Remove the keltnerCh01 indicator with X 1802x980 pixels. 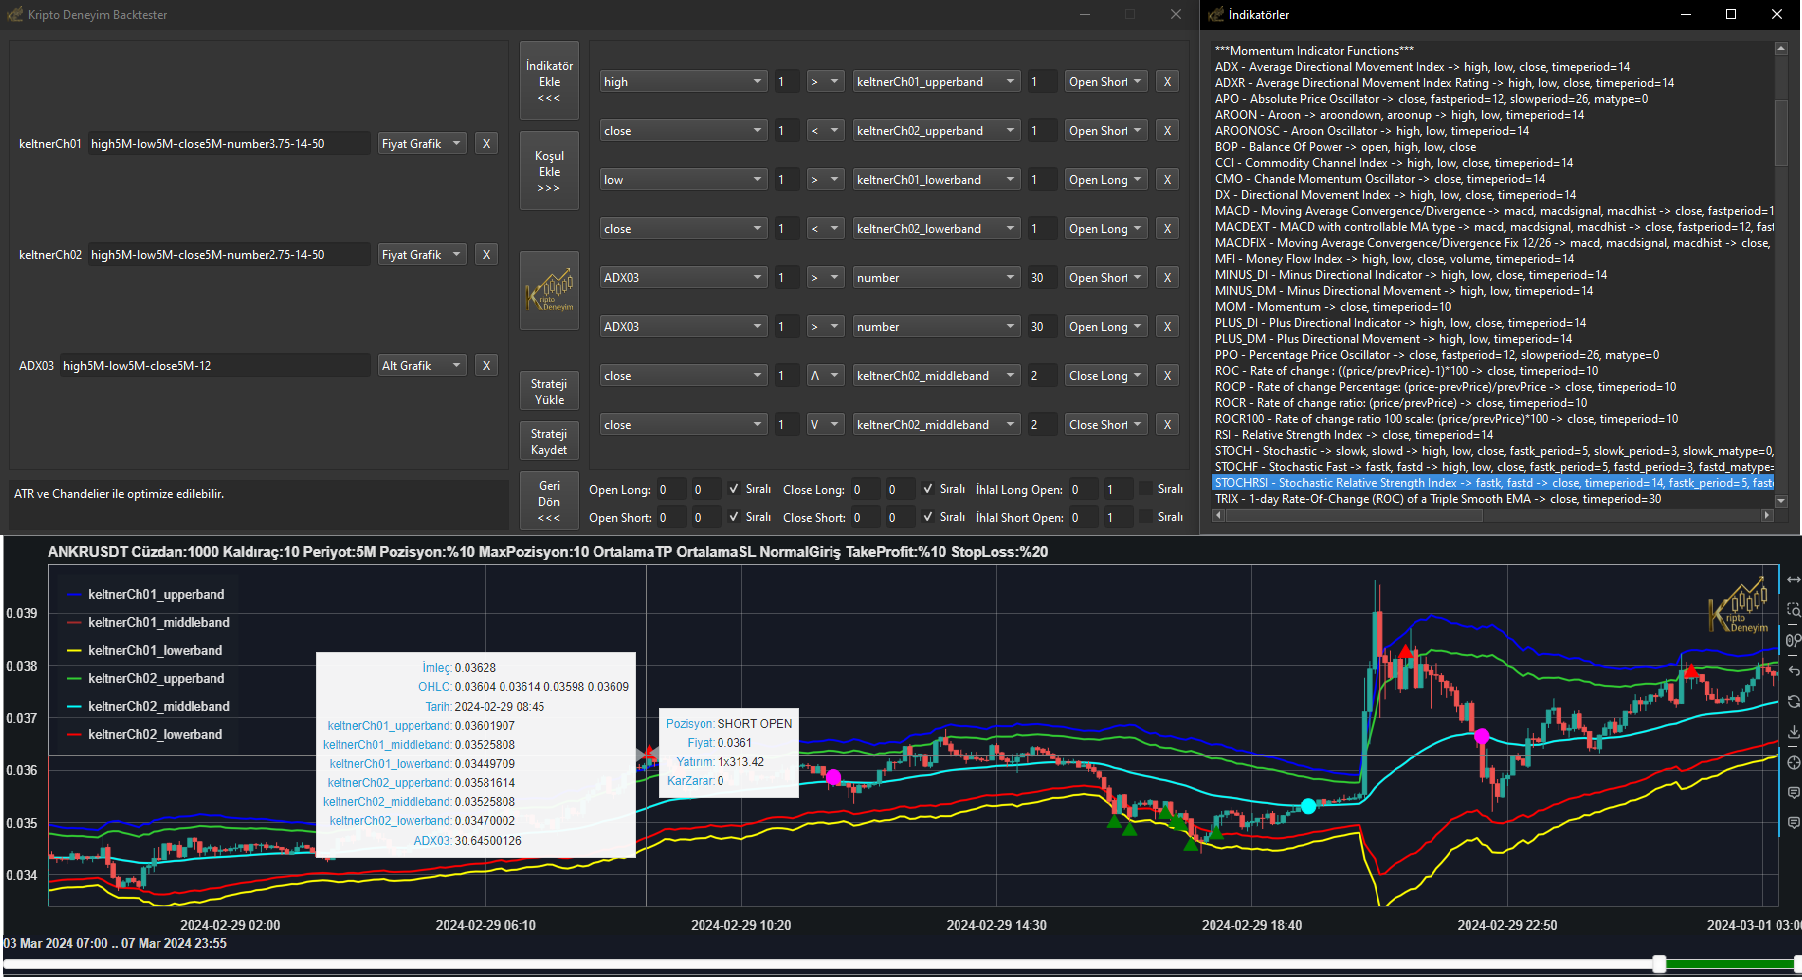click(486, 143)
